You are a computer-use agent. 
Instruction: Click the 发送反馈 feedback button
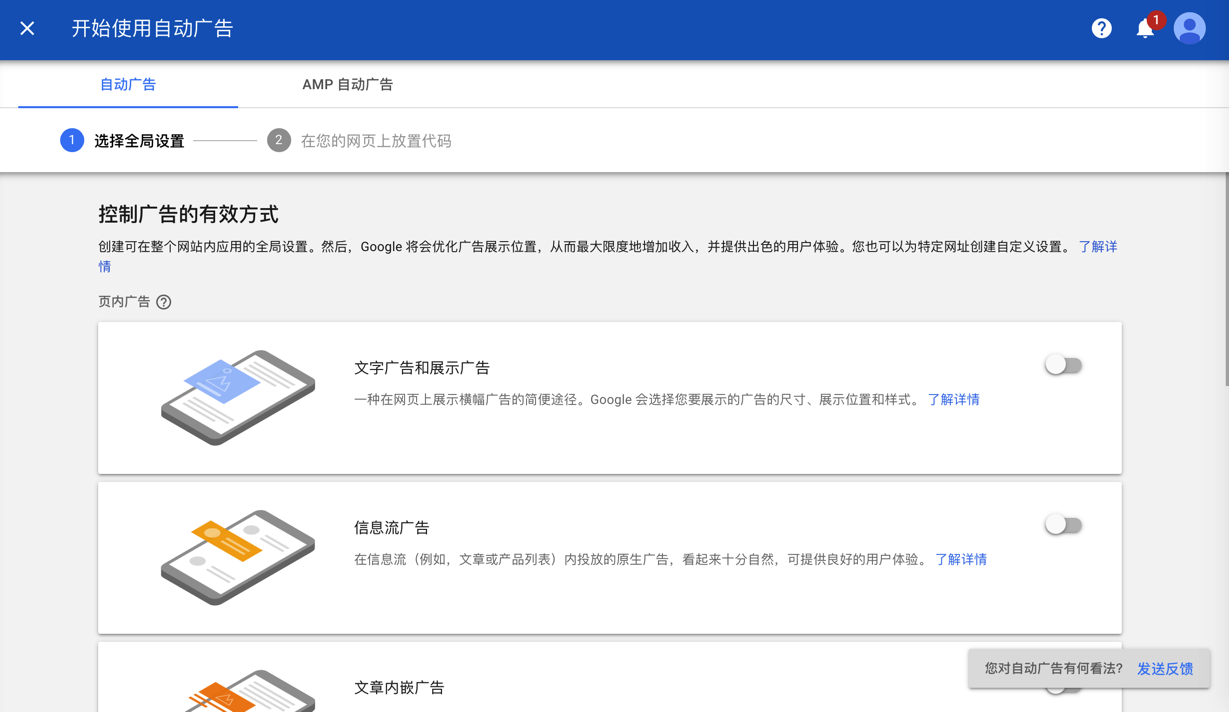pyautogui.click(x=1165, y=669)
